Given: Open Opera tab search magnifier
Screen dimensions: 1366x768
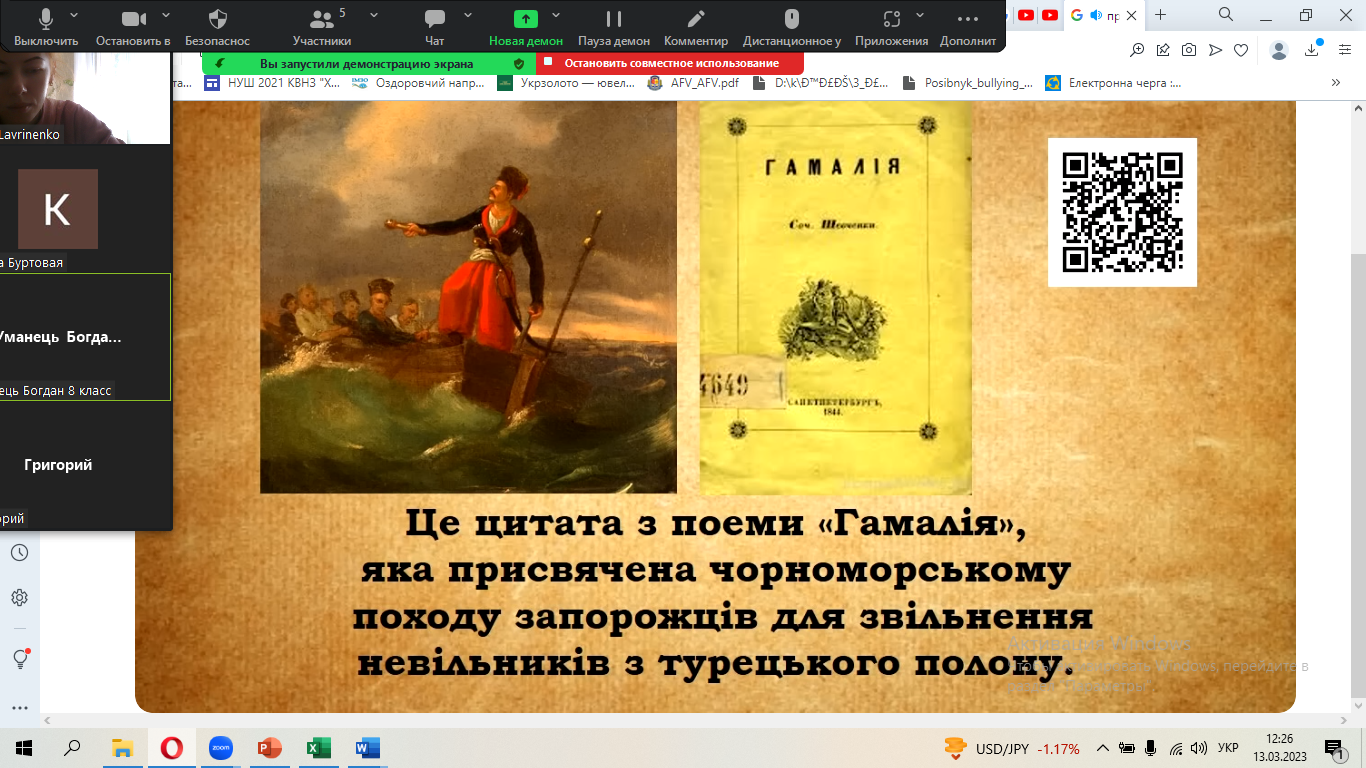Looking at the screenshot, I should pos(1226,14).
